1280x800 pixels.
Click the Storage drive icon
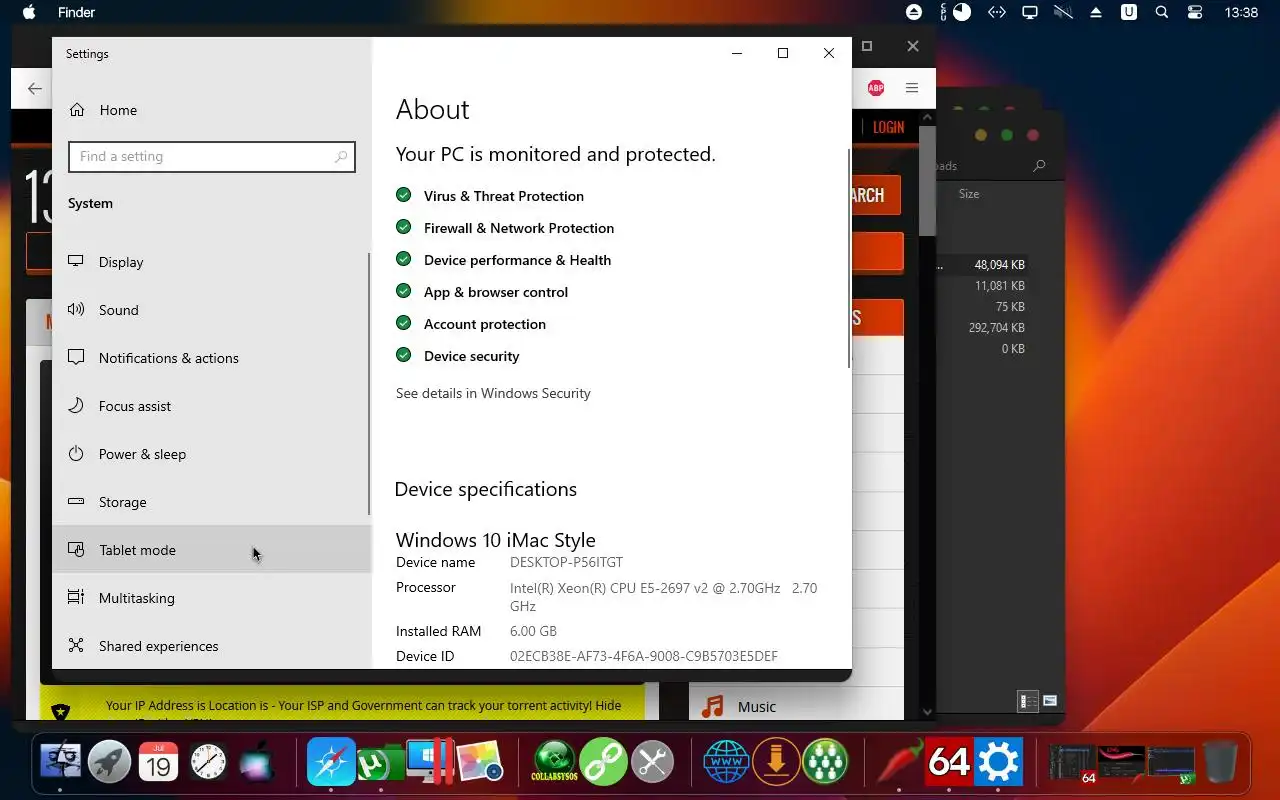[x=76, y=501]
